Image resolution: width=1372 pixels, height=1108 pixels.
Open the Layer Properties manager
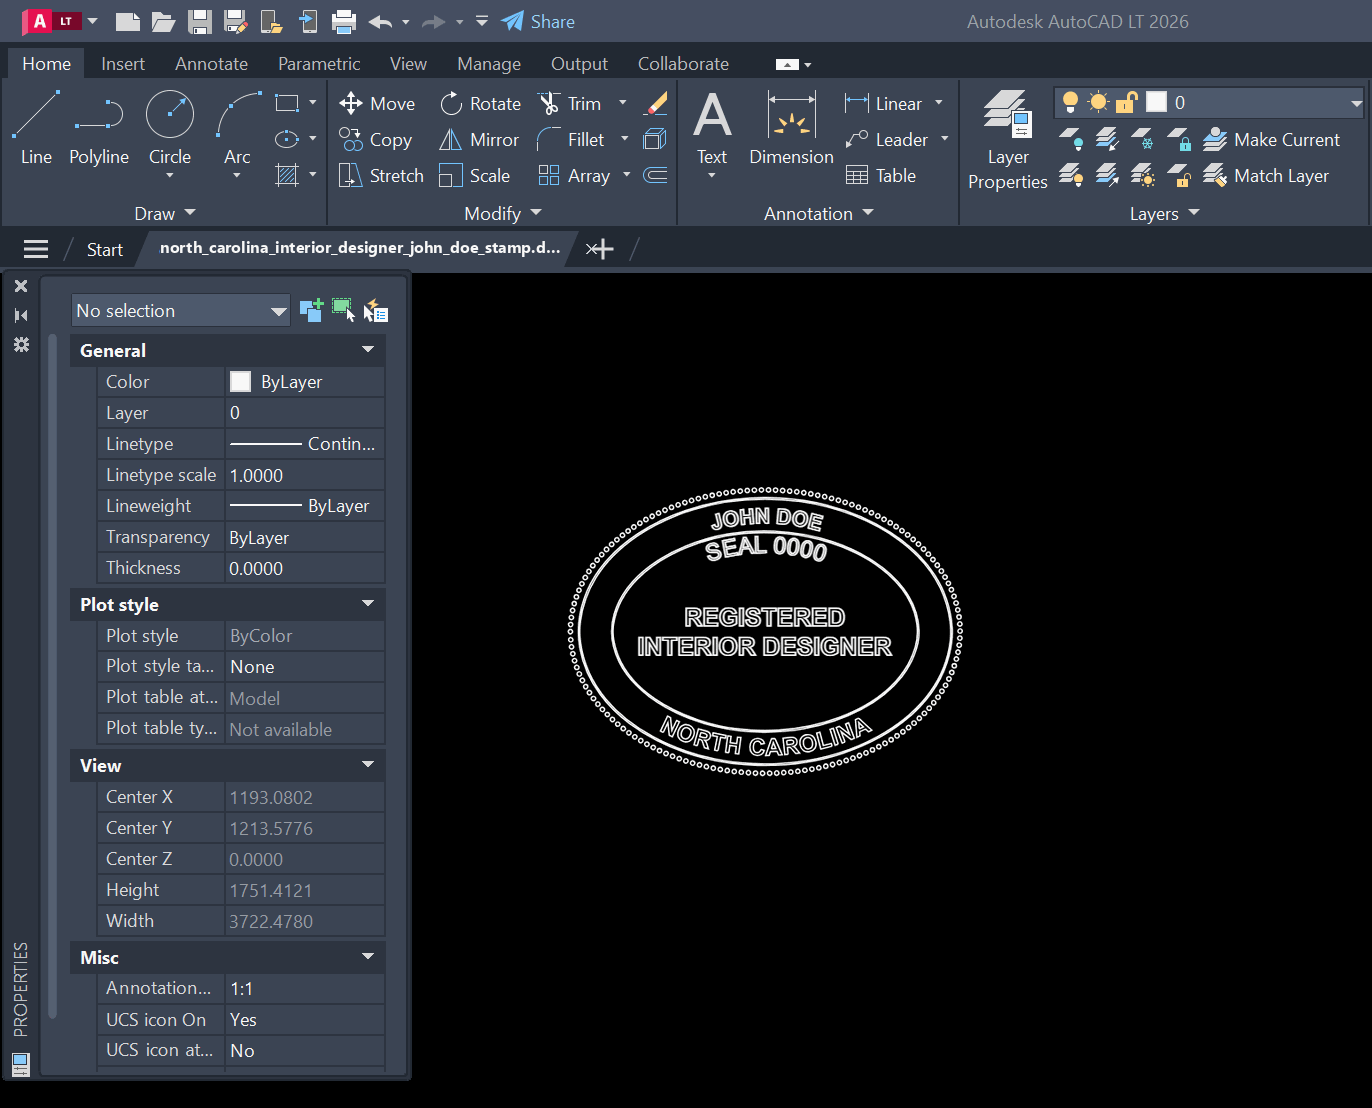point(1007,140)
